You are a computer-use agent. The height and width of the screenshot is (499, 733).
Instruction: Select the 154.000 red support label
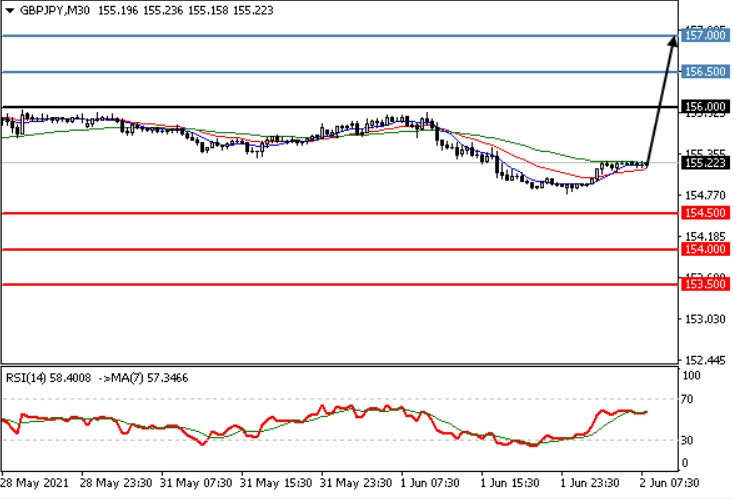point(705,249)
